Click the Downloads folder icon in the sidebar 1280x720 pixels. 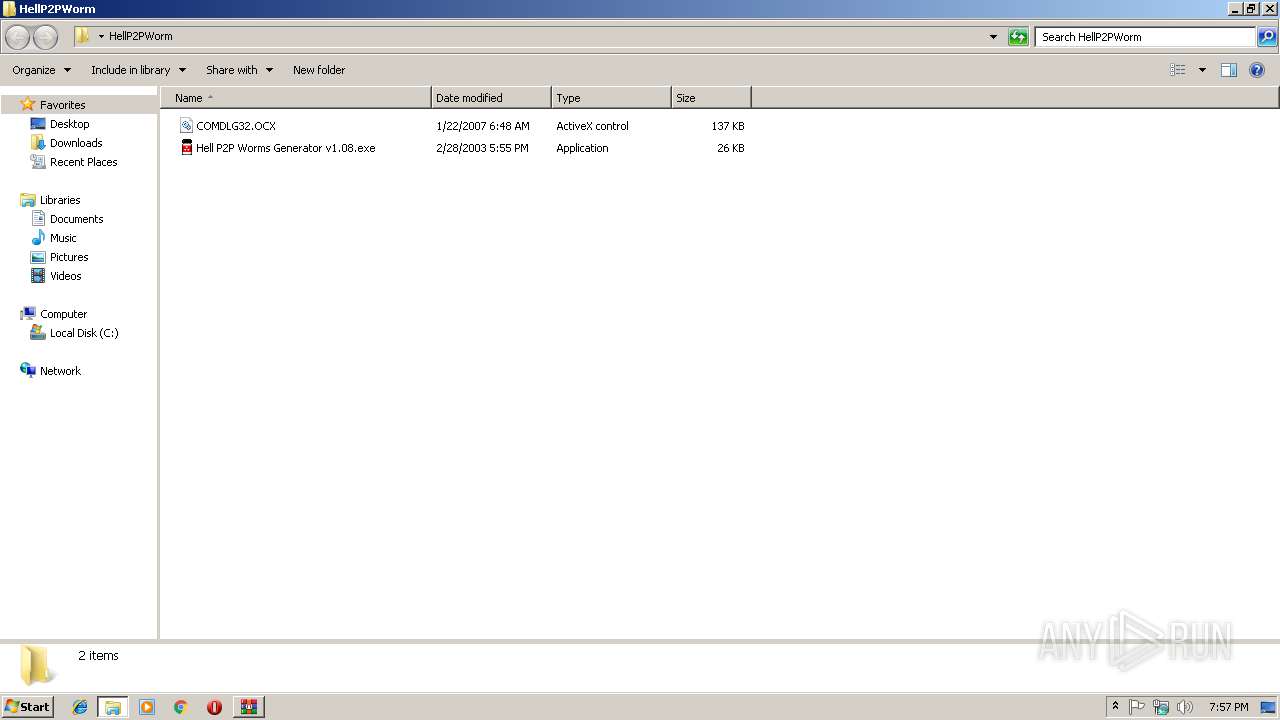38,143
